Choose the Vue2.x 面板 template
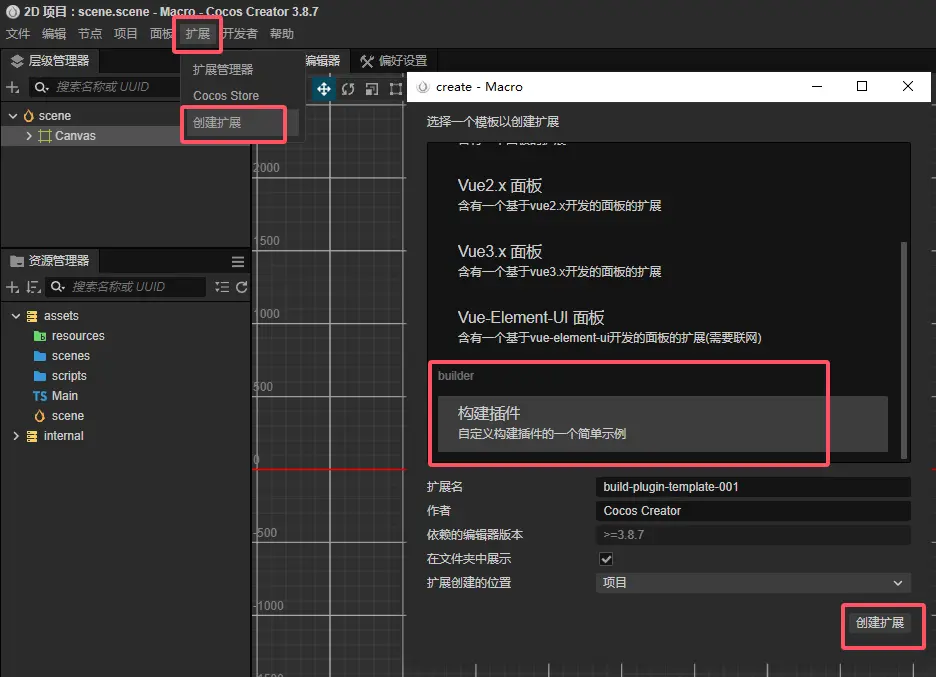 pyautogui.click(x=663, y=195)
